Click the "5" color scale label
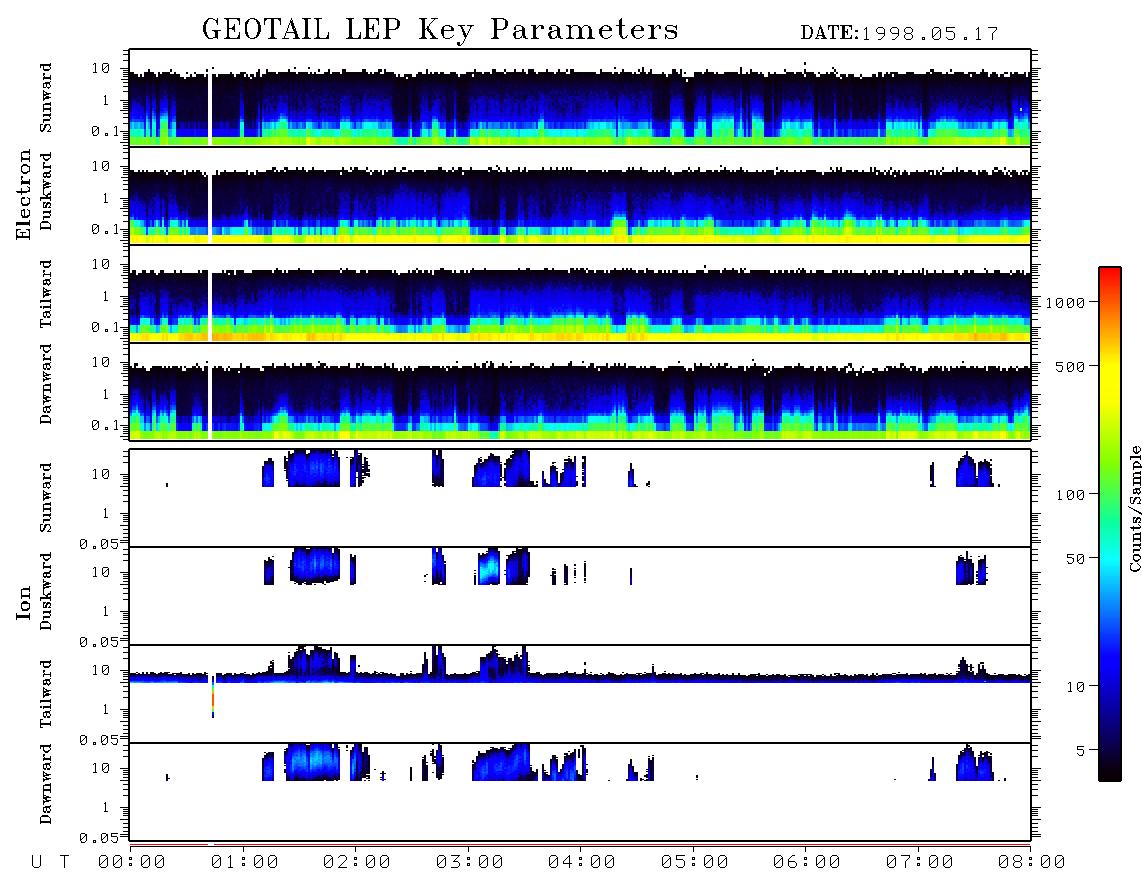Image resolution: width=1142 pixels, height=880 pixels. pyautogui.click(x=1080, y=750)
